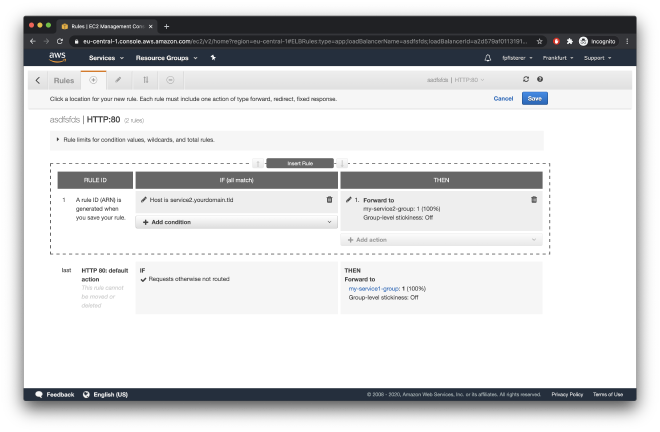Click the Rules heading label
The width and height of the screenshot is (660, 432).
(64, 80)
